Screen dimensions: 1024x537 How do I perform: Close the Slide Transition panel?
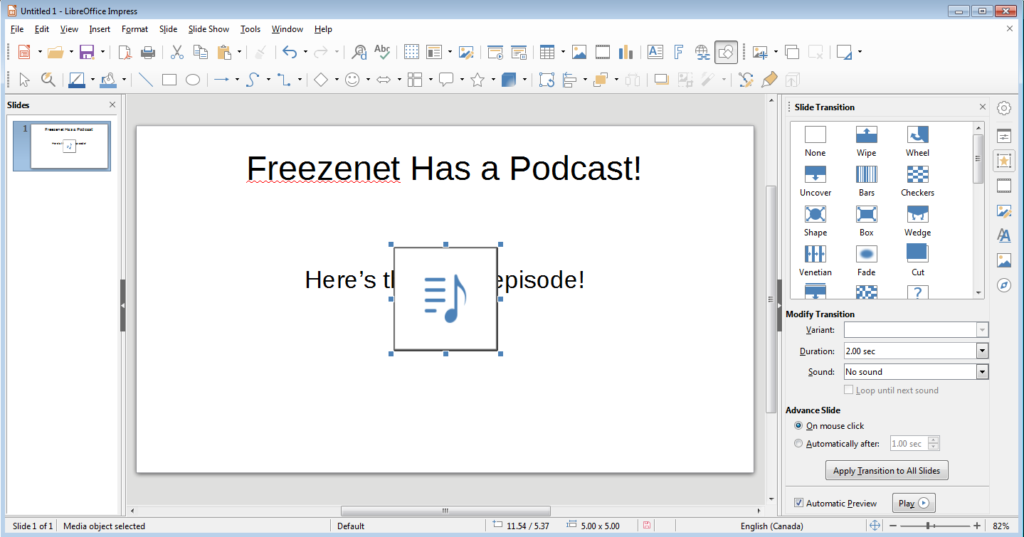982,106
